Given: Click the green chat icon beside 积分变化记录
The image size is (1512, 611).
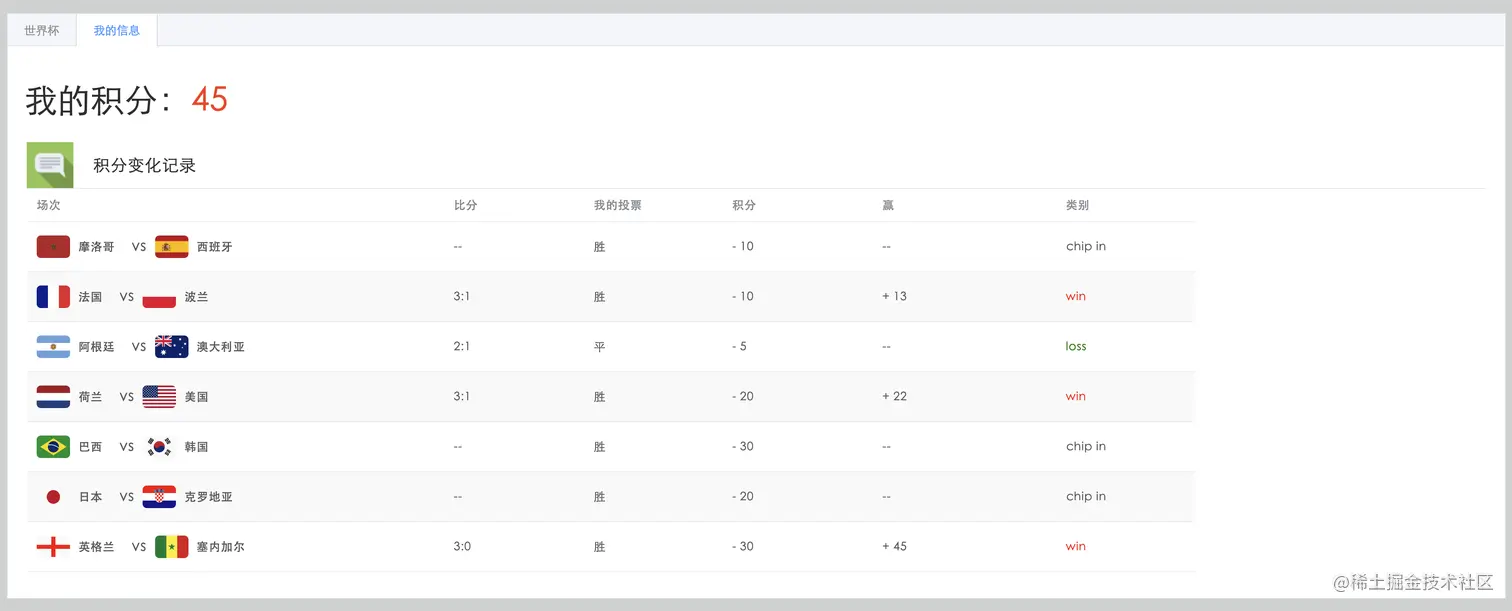Looking at the screenshot, I should 49,164.
